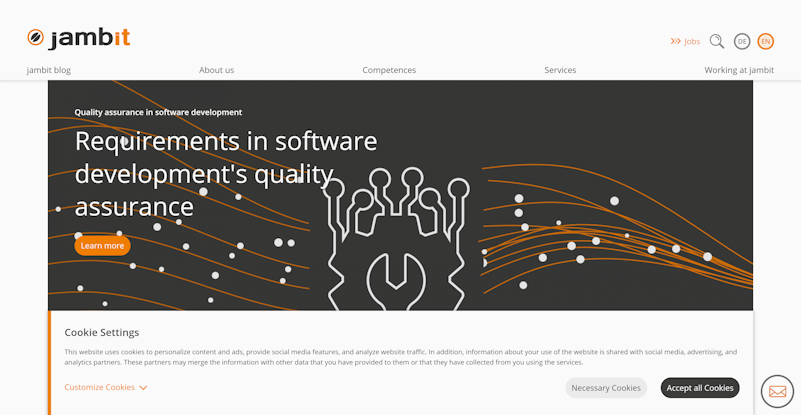Image resolution: width=801 pixels, height=415 pixels.
Task: Choose Necessary Cookies only
Action: coord(606,388)
